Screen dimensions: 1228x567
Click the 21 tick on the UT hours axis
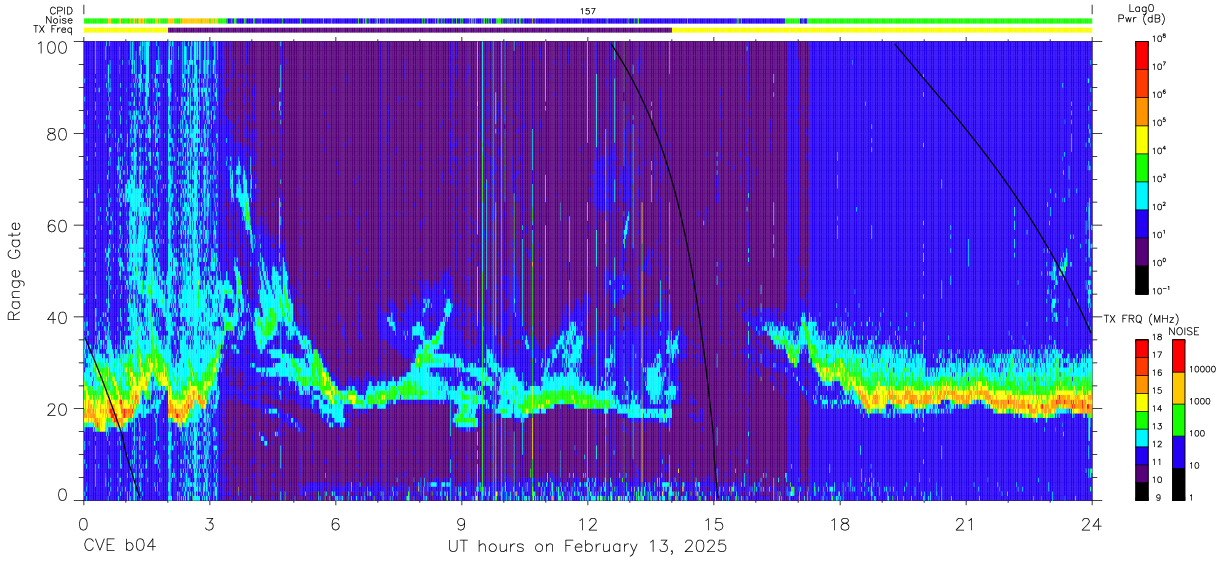(966, 524)
